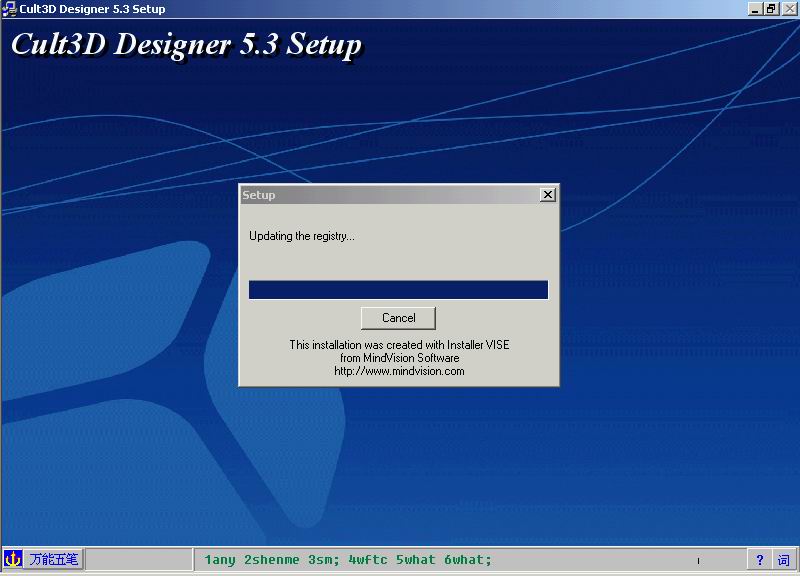The width and height of the screenshot is (800, 576).
Task: Minimize the Cult3D Designer Setup window
Action: (x=755, y=9)
